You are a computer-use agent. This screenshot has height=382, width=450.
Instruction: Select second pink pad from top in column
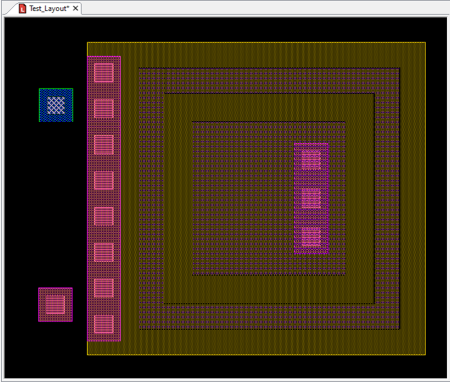(104, 109)
